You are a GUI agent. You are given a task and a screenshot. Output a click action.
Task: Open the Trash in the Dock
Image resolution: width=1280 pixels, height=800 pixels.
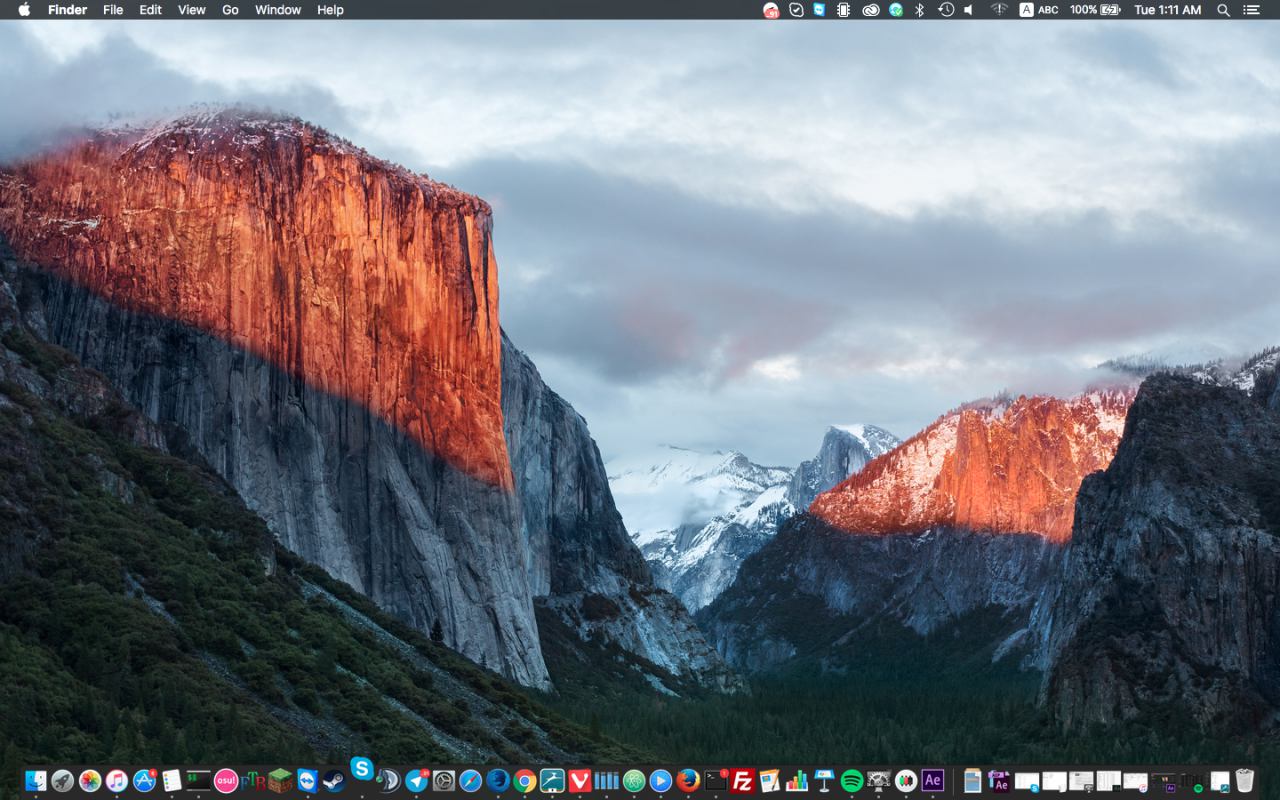click(1245, 781)
